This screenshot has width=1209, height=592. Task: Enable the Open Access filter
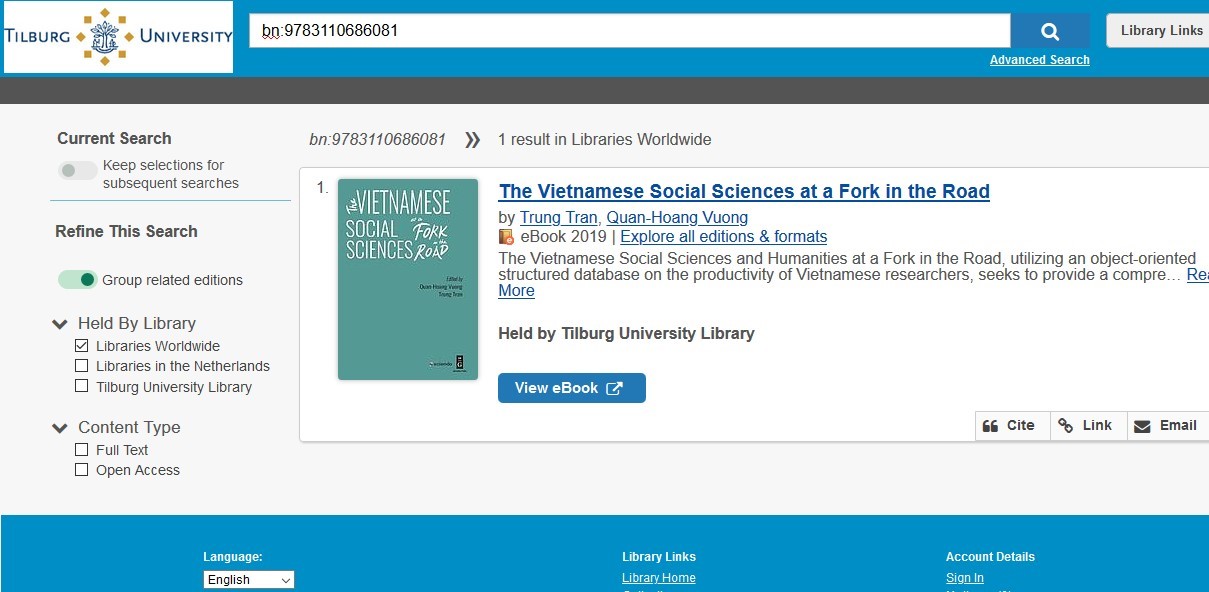click(x=82, y=470)
